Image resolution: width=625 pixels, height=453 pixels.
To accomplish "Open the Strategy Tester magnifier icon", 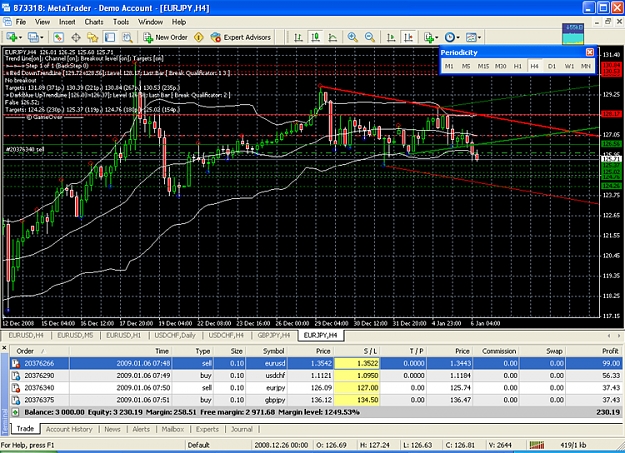I will click(x=127, y=37).
